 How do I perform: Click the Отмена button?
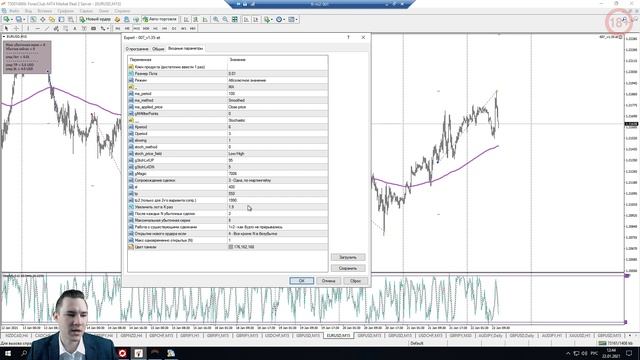(328, 281)
